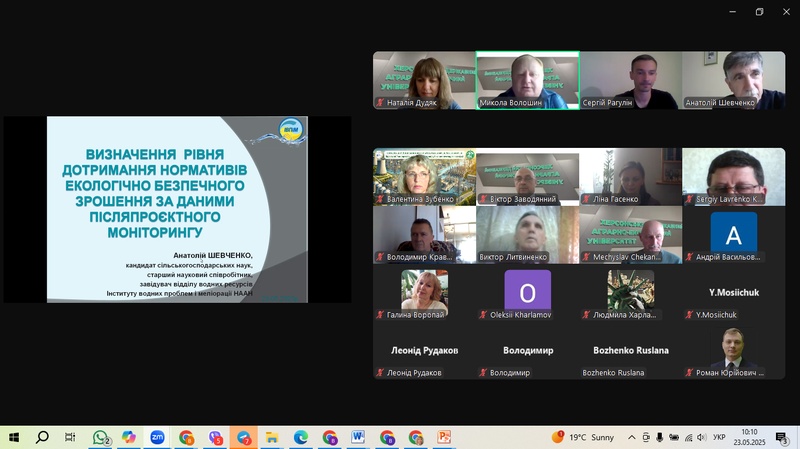Select Роман Юрійович's participant tile
This screenshot has width=800, height=449.
(x=733, y=353)
